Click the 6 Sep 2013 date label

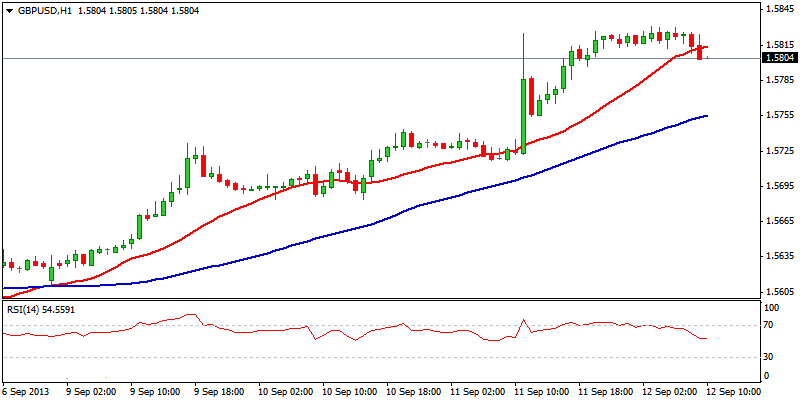[x=25, y=391]
